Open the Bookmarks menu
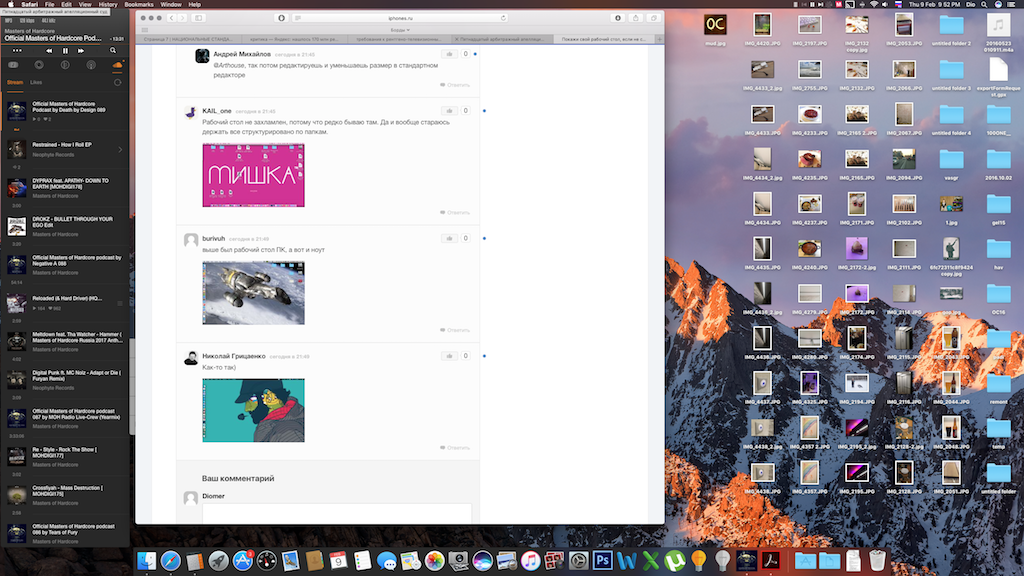1024x576 pixels. point(139,4)
